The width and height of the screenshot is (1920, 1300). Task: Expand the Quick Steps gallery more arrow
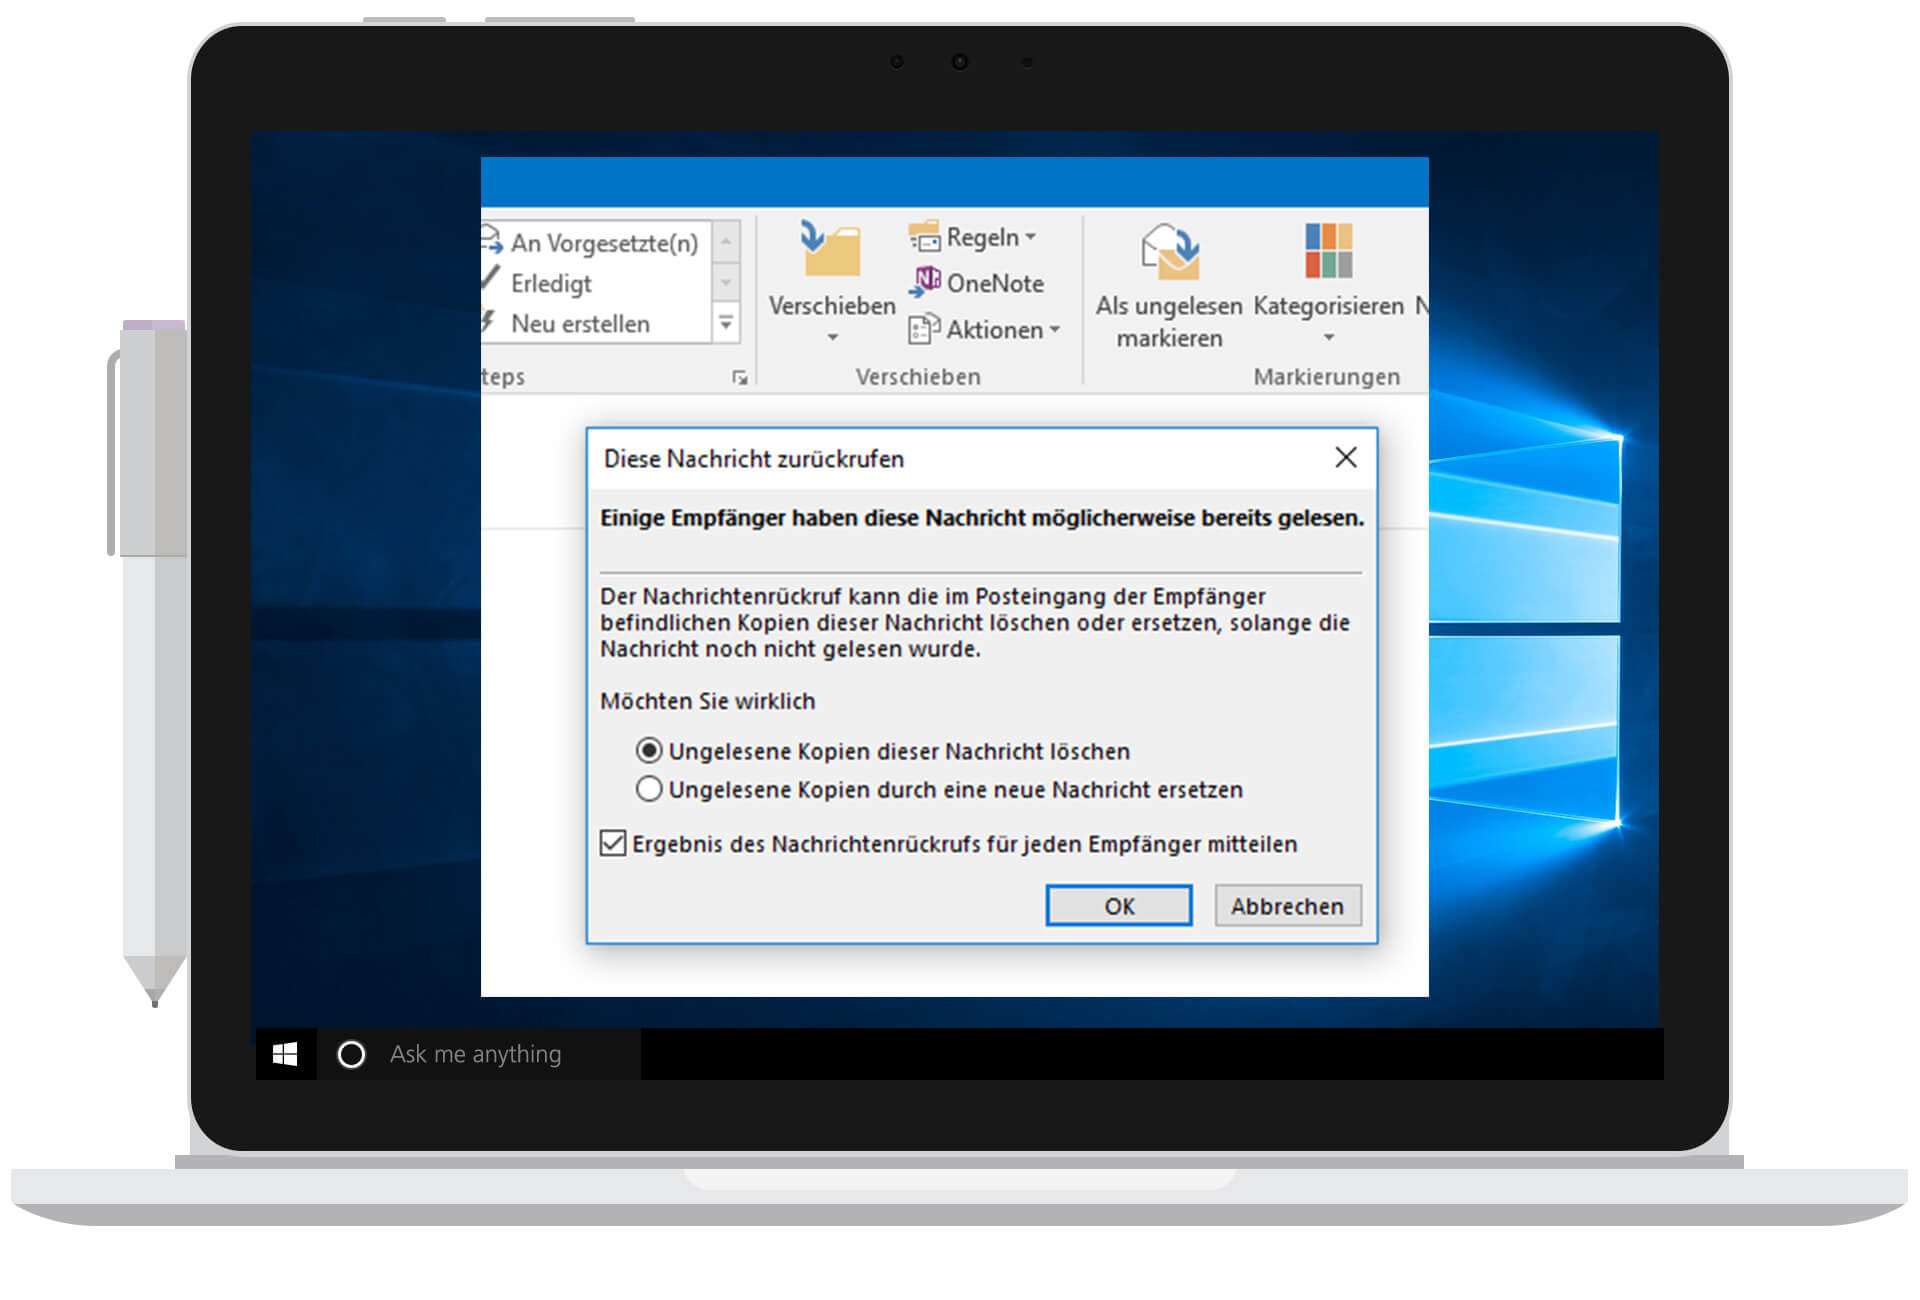726,322
